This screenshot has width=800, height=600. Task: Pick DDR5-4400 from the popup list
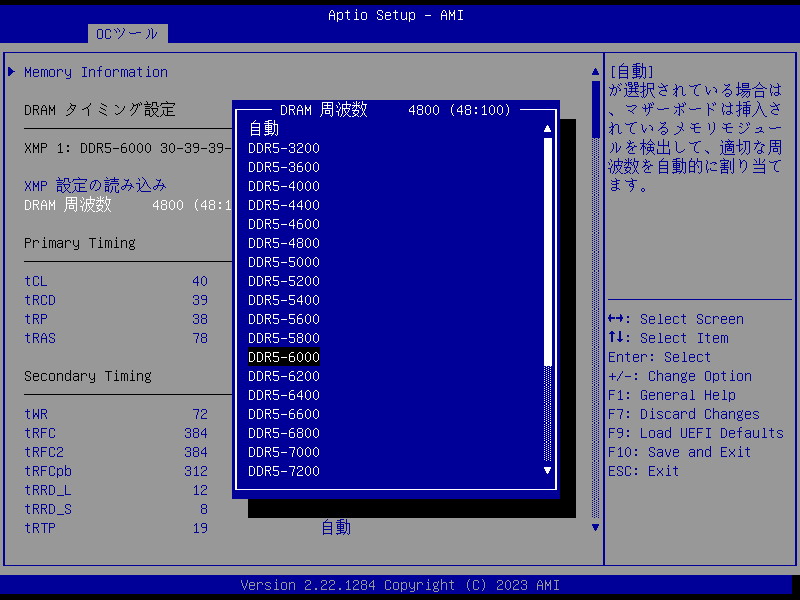point(284,205)
